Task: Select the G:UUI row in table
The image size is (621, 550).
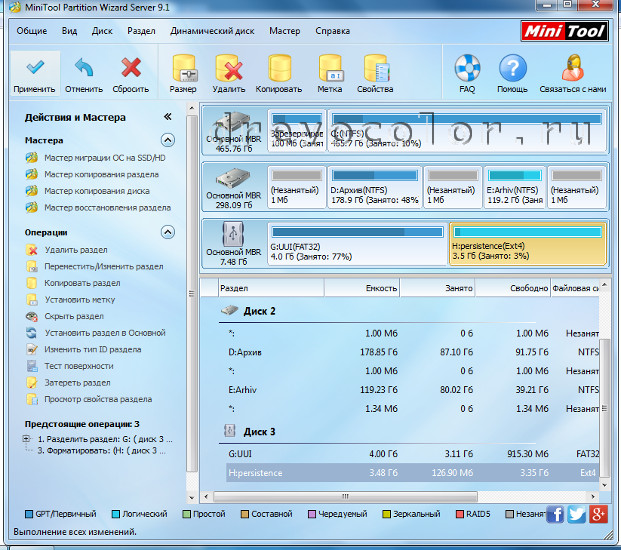Action: tap(412, 454)
